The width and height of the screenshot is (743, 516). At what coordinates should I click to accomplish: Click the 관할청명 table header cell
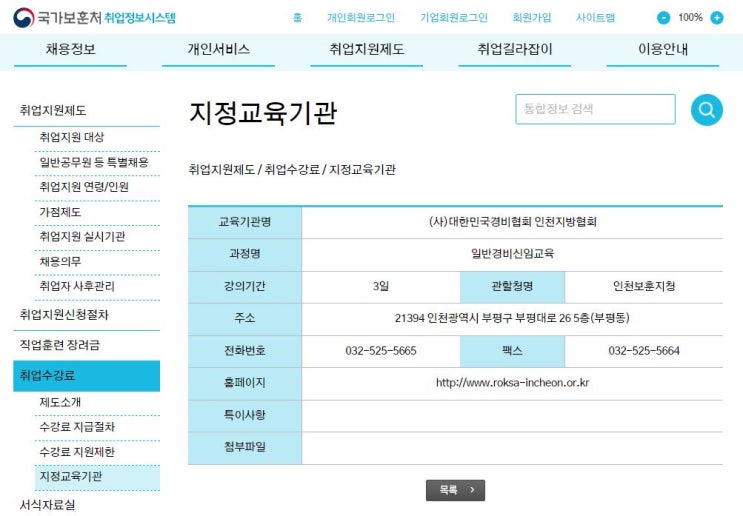pyautogui.click(x=512, y=286)
